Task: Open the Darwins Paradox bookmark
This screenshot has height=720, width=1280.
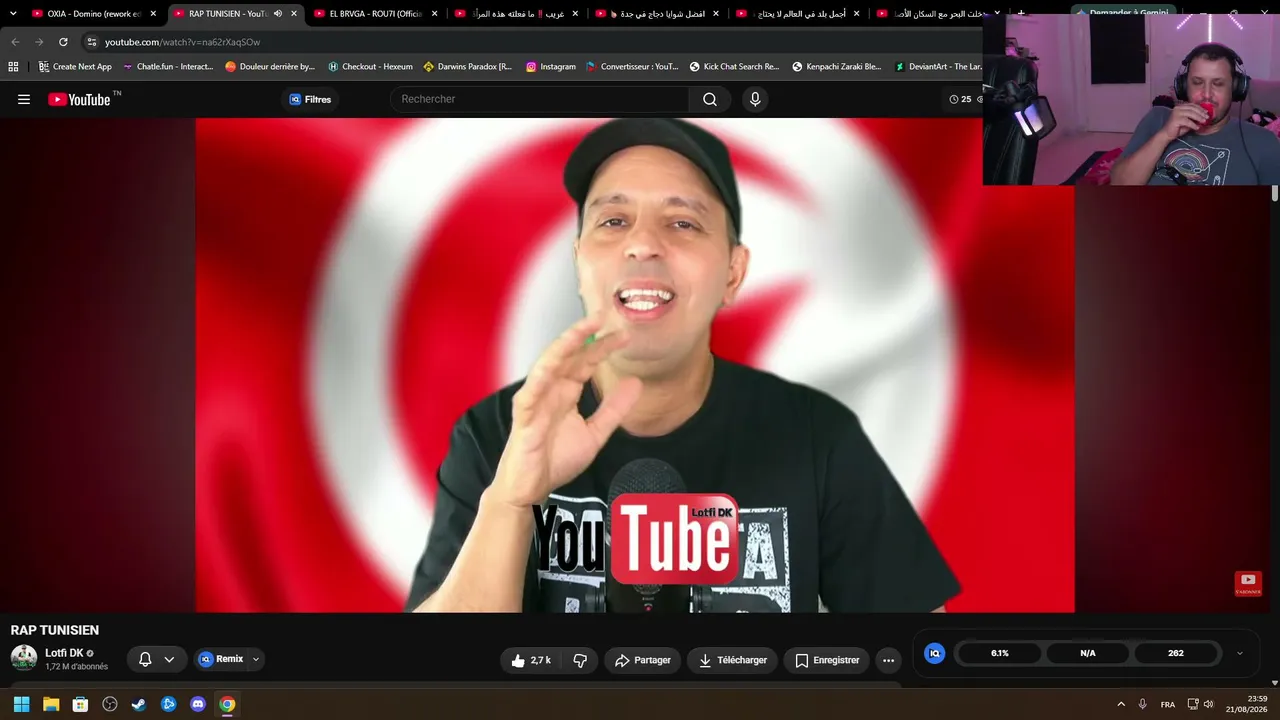Action: coord(467,67)
